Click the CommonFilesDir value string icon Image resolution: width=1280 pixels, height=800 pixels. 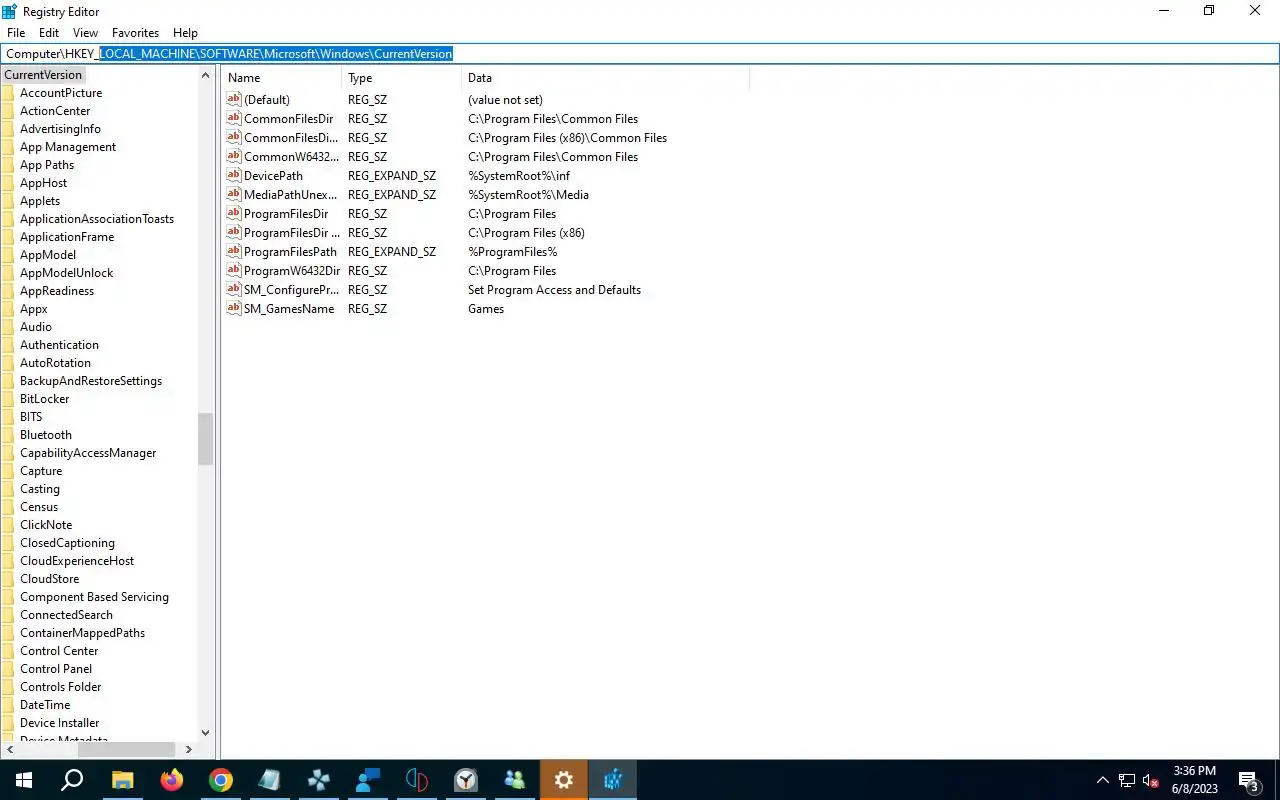pyautogui.click(x=234, y=118)
